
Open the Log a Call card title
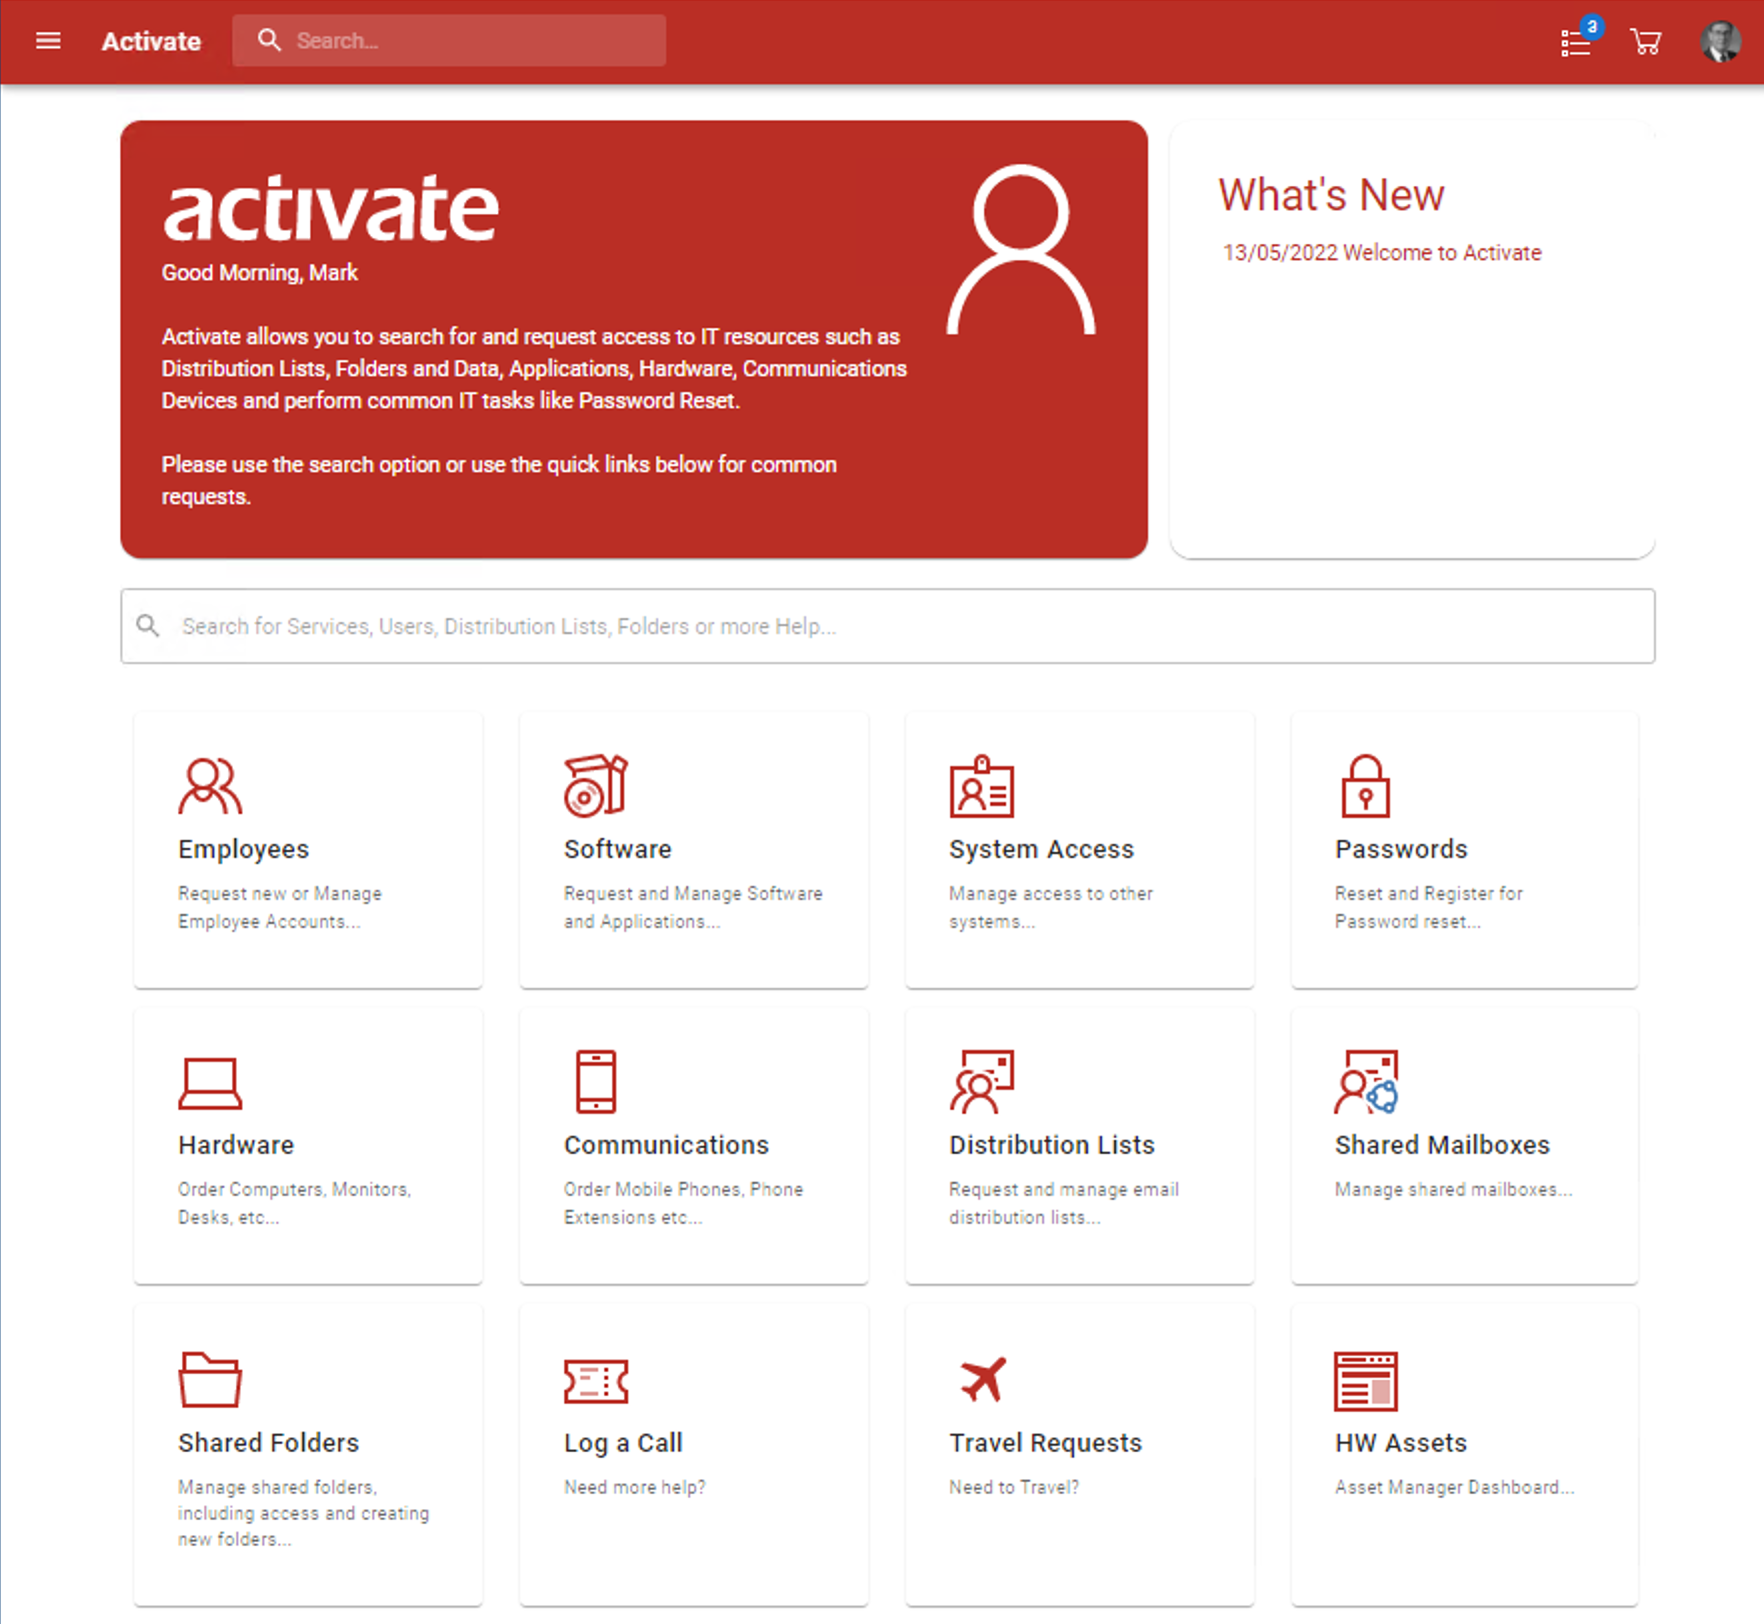coord(623,1443)
